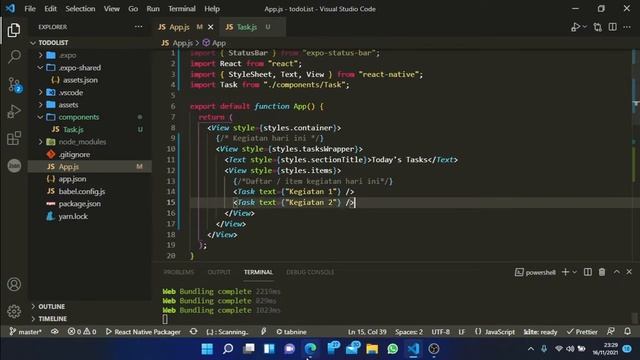
Task: Maximize the terminal panel size
Action: pyautogui.click(x=616, y=272)
